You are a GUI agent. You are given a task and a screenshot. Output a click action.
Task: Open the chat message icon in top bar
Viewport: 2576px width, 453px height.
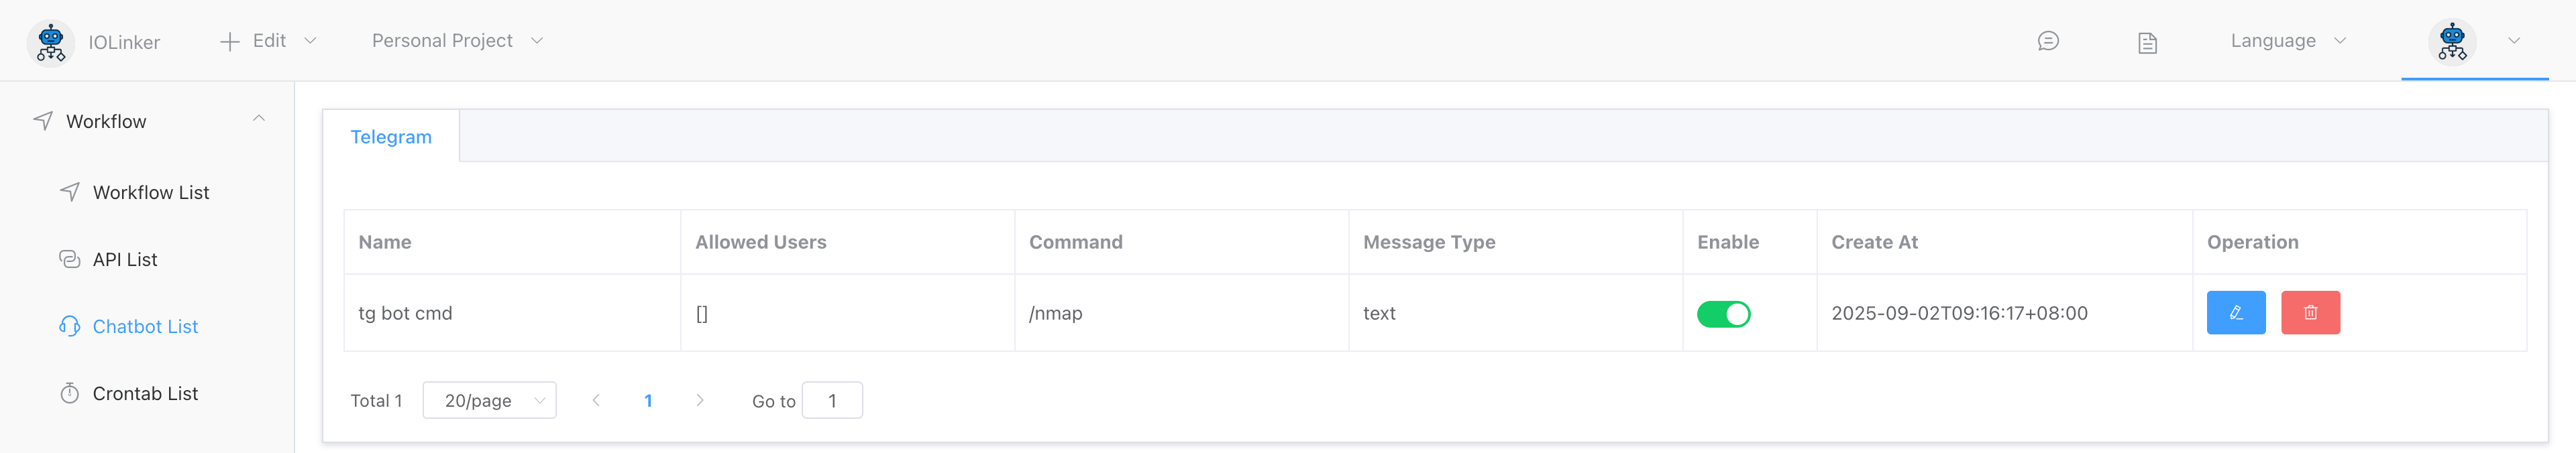[x=2048, y=41]
